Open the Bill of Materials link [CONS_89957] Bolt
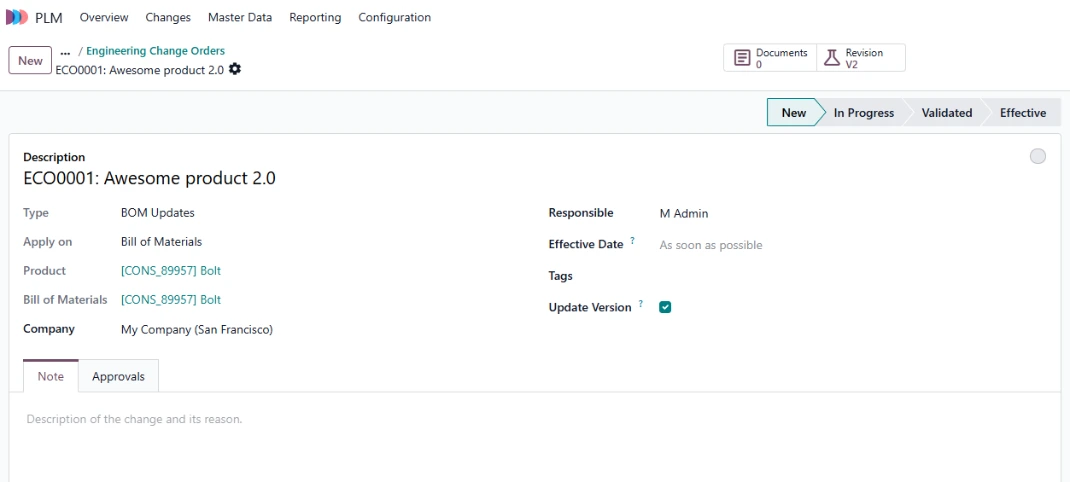This screenshot has height=482, width=1070. tap(171, 300)
